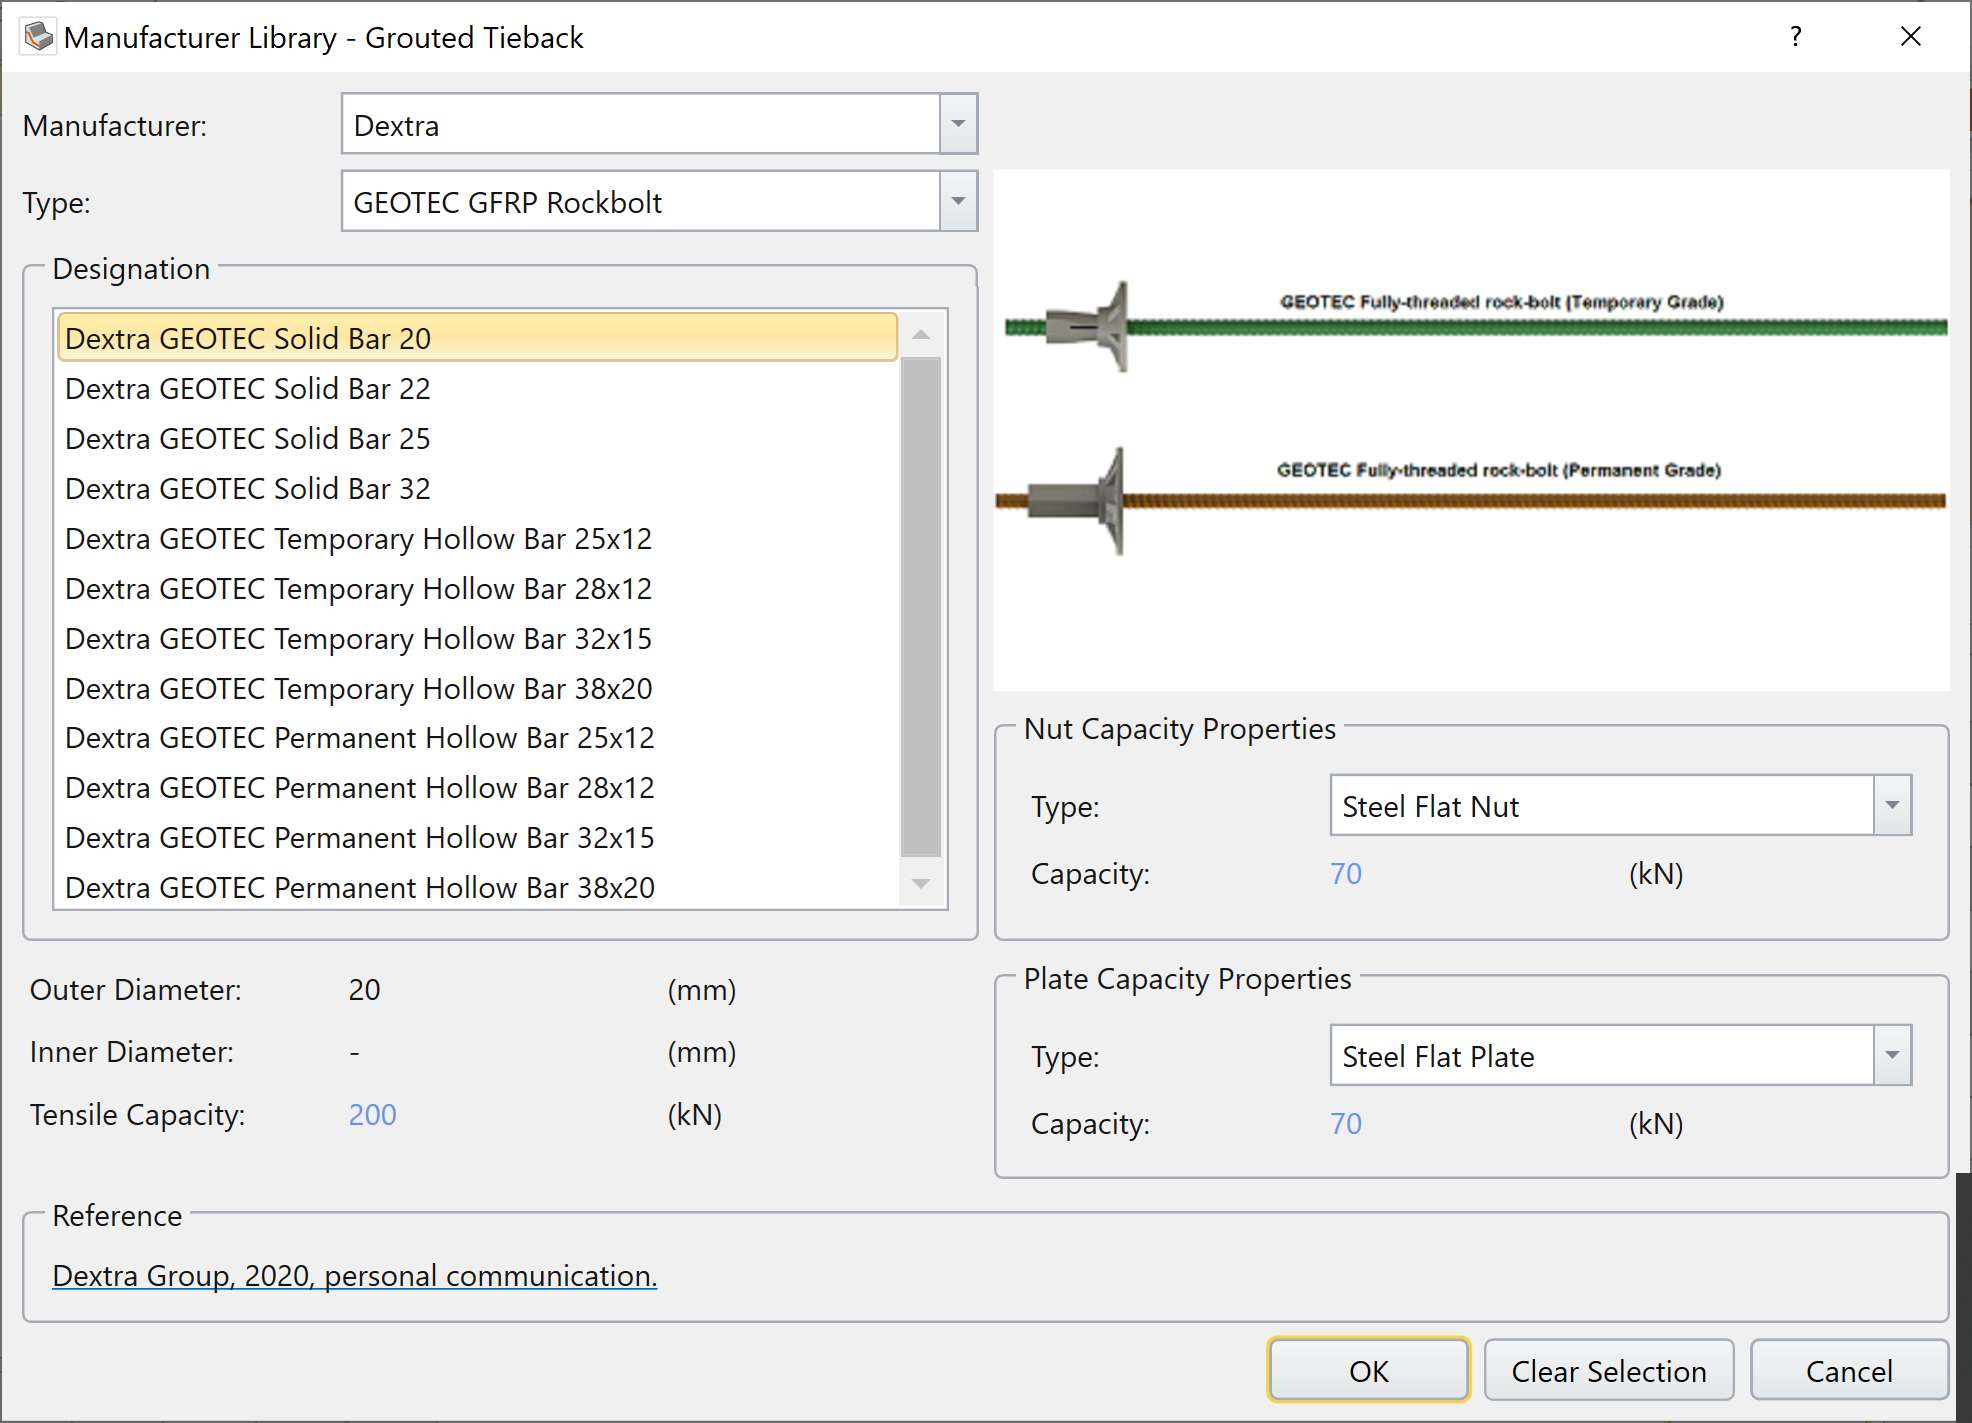Select Dextra GEOTEC Solid Bar 25
This screenshot has width=1972, height=1423.
coord(478,438)
